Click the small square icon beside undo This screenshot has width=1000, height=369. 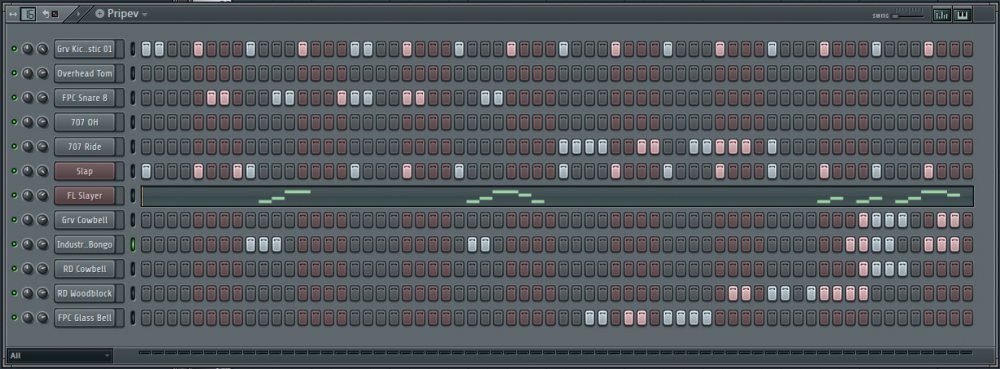pyautogui.click(x=55, y=14)
